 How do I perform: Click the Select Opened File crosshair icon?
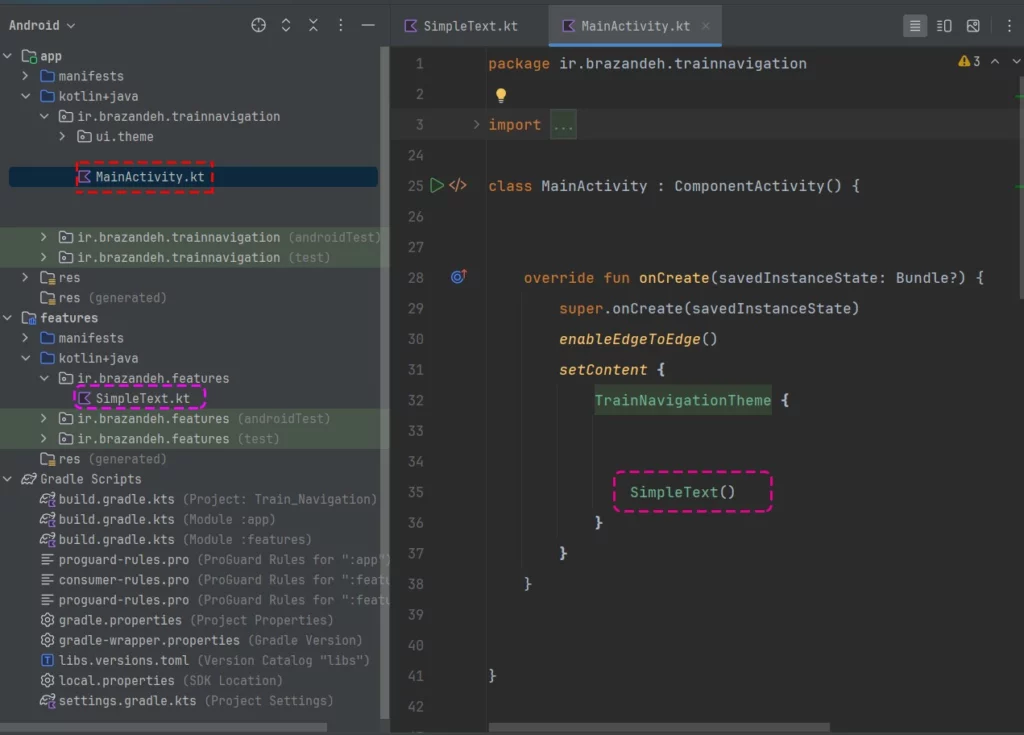tap(259, 25)
